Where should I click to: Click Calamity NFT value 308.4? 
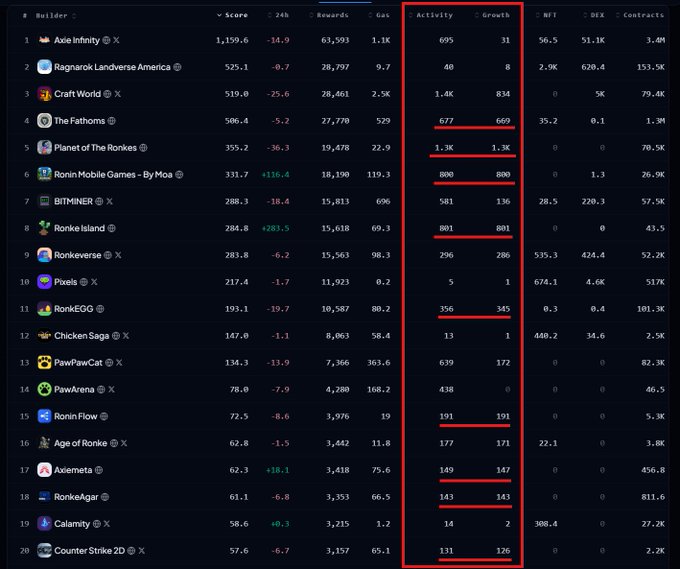pos(546,524)
